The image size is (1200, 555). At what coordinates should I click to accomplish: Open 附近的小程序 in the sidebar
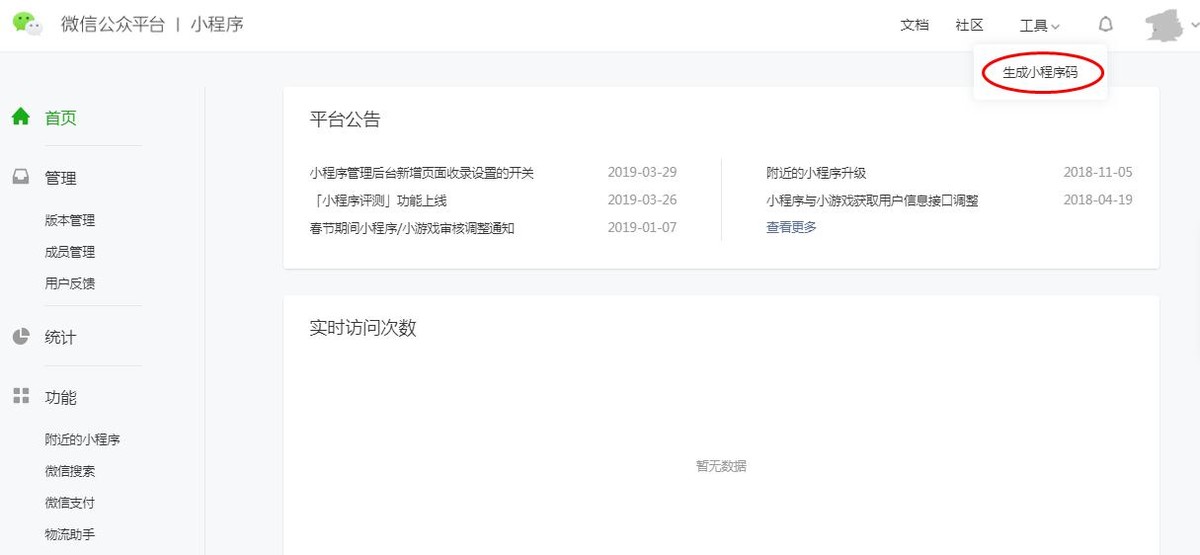83,439
